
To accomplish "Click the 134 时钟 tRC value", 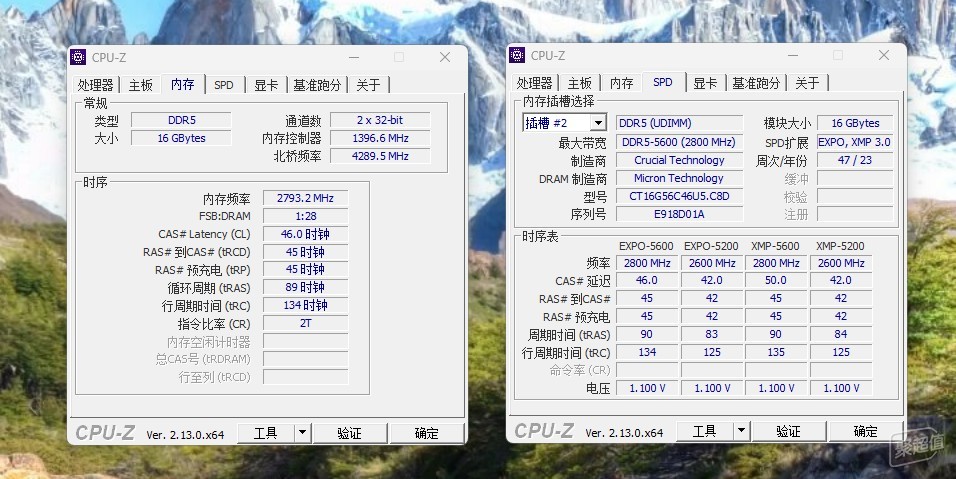I will click(x=305, y=305).
